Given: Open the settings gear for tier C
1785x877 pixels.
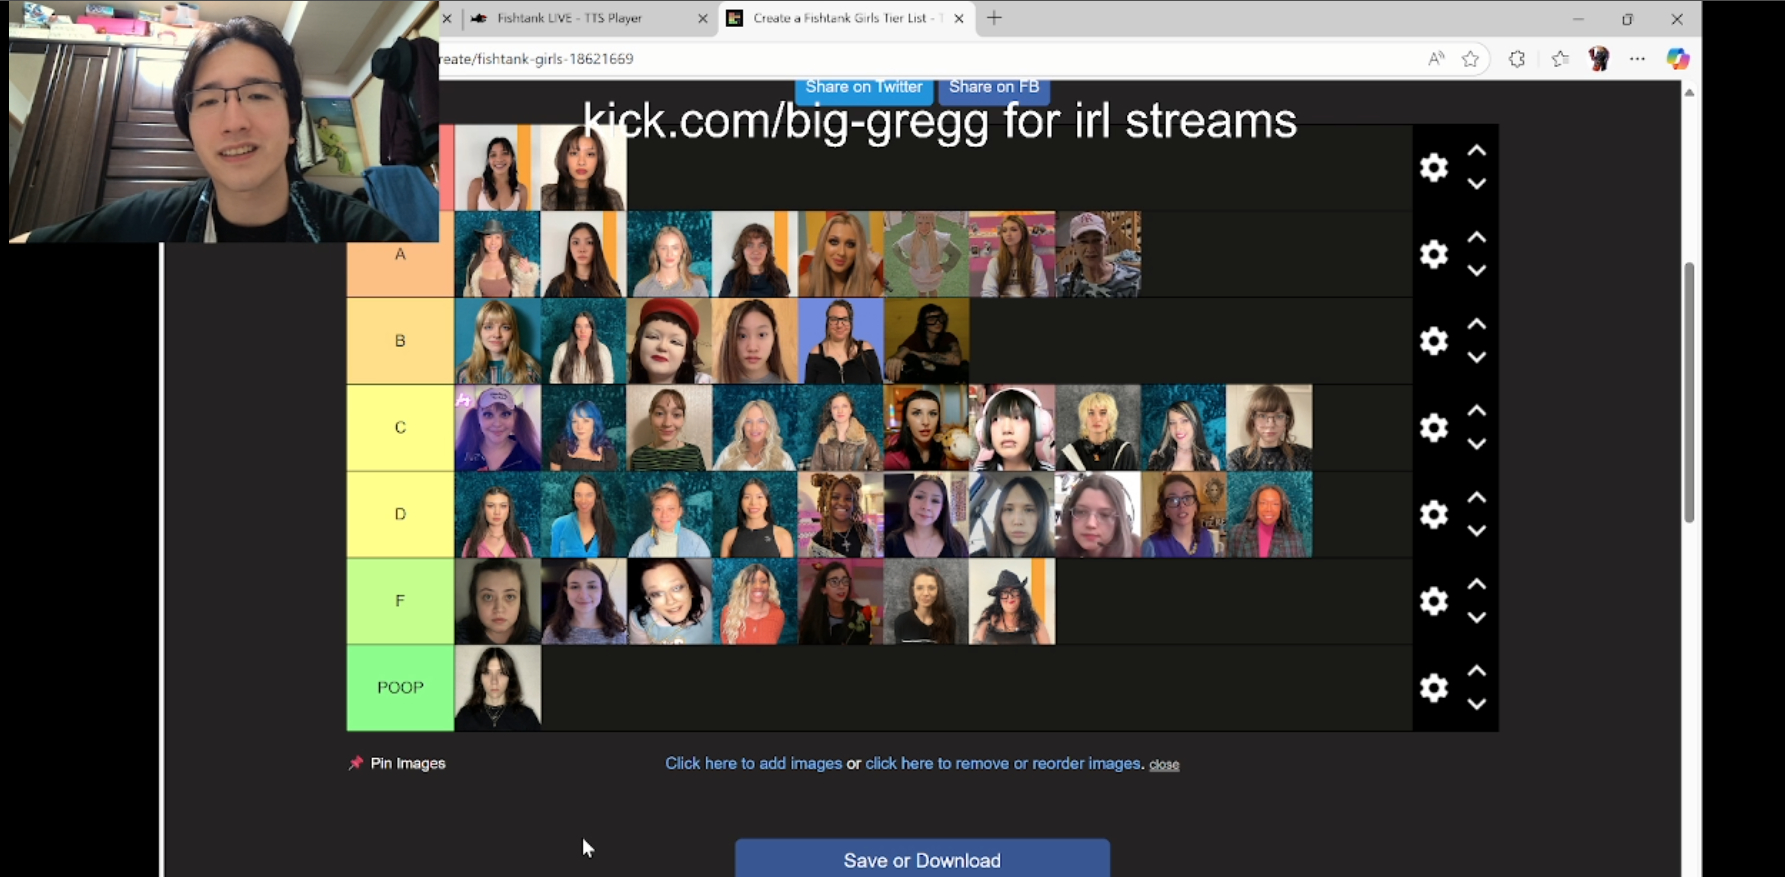Looking at the screenshot, I should click(x=1434, y=428).
